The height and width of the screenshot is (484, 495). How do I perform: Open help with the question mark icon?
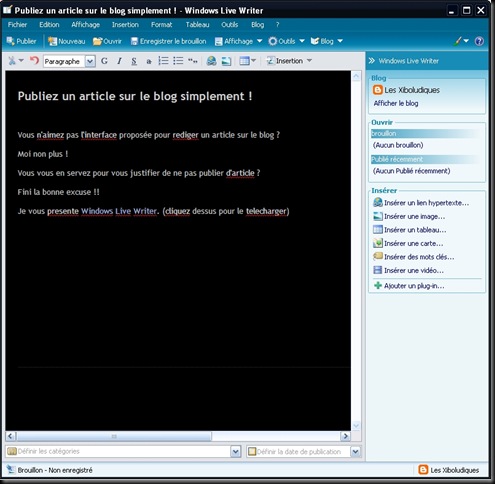click(x=479, y=41)
